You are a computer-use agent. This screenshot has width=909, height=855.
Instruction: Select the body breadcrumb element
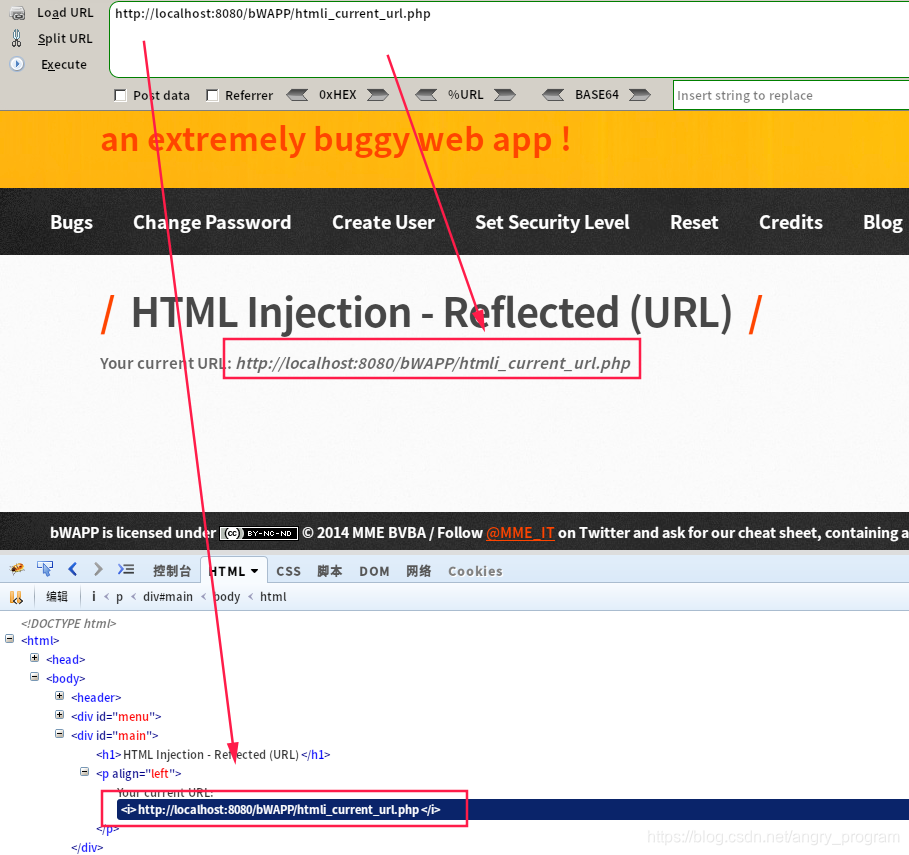227,596
